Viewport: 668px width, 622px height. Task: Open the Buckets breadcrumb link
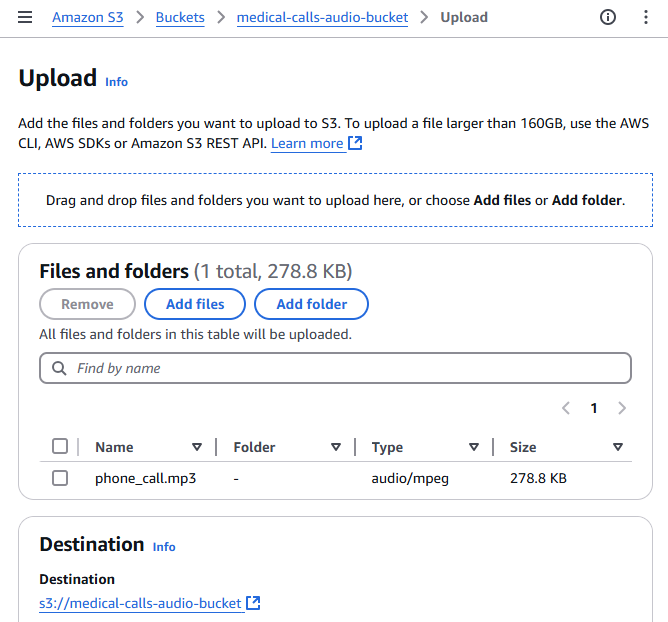180,17
